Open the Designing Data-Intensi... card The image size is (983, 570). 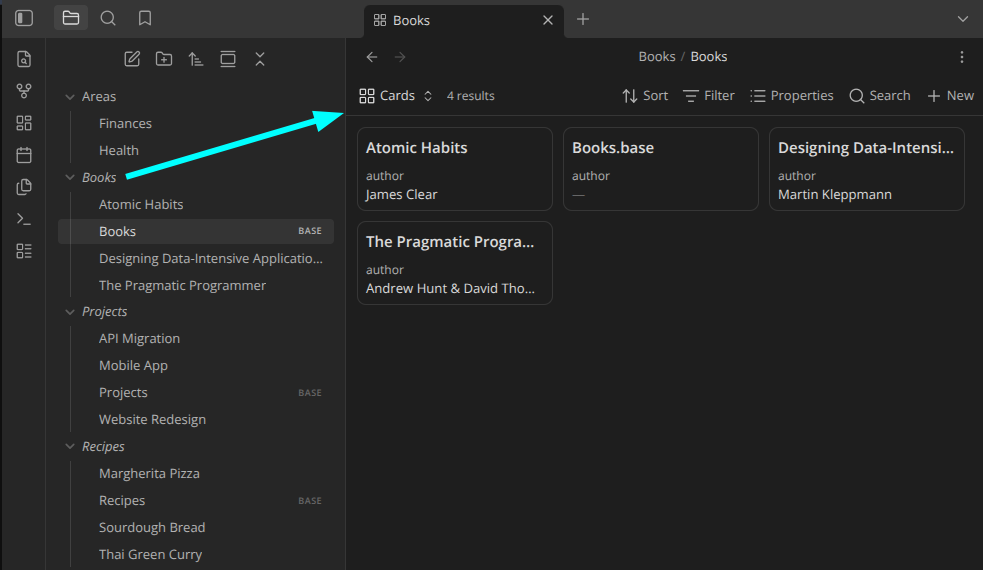point(866,169)
